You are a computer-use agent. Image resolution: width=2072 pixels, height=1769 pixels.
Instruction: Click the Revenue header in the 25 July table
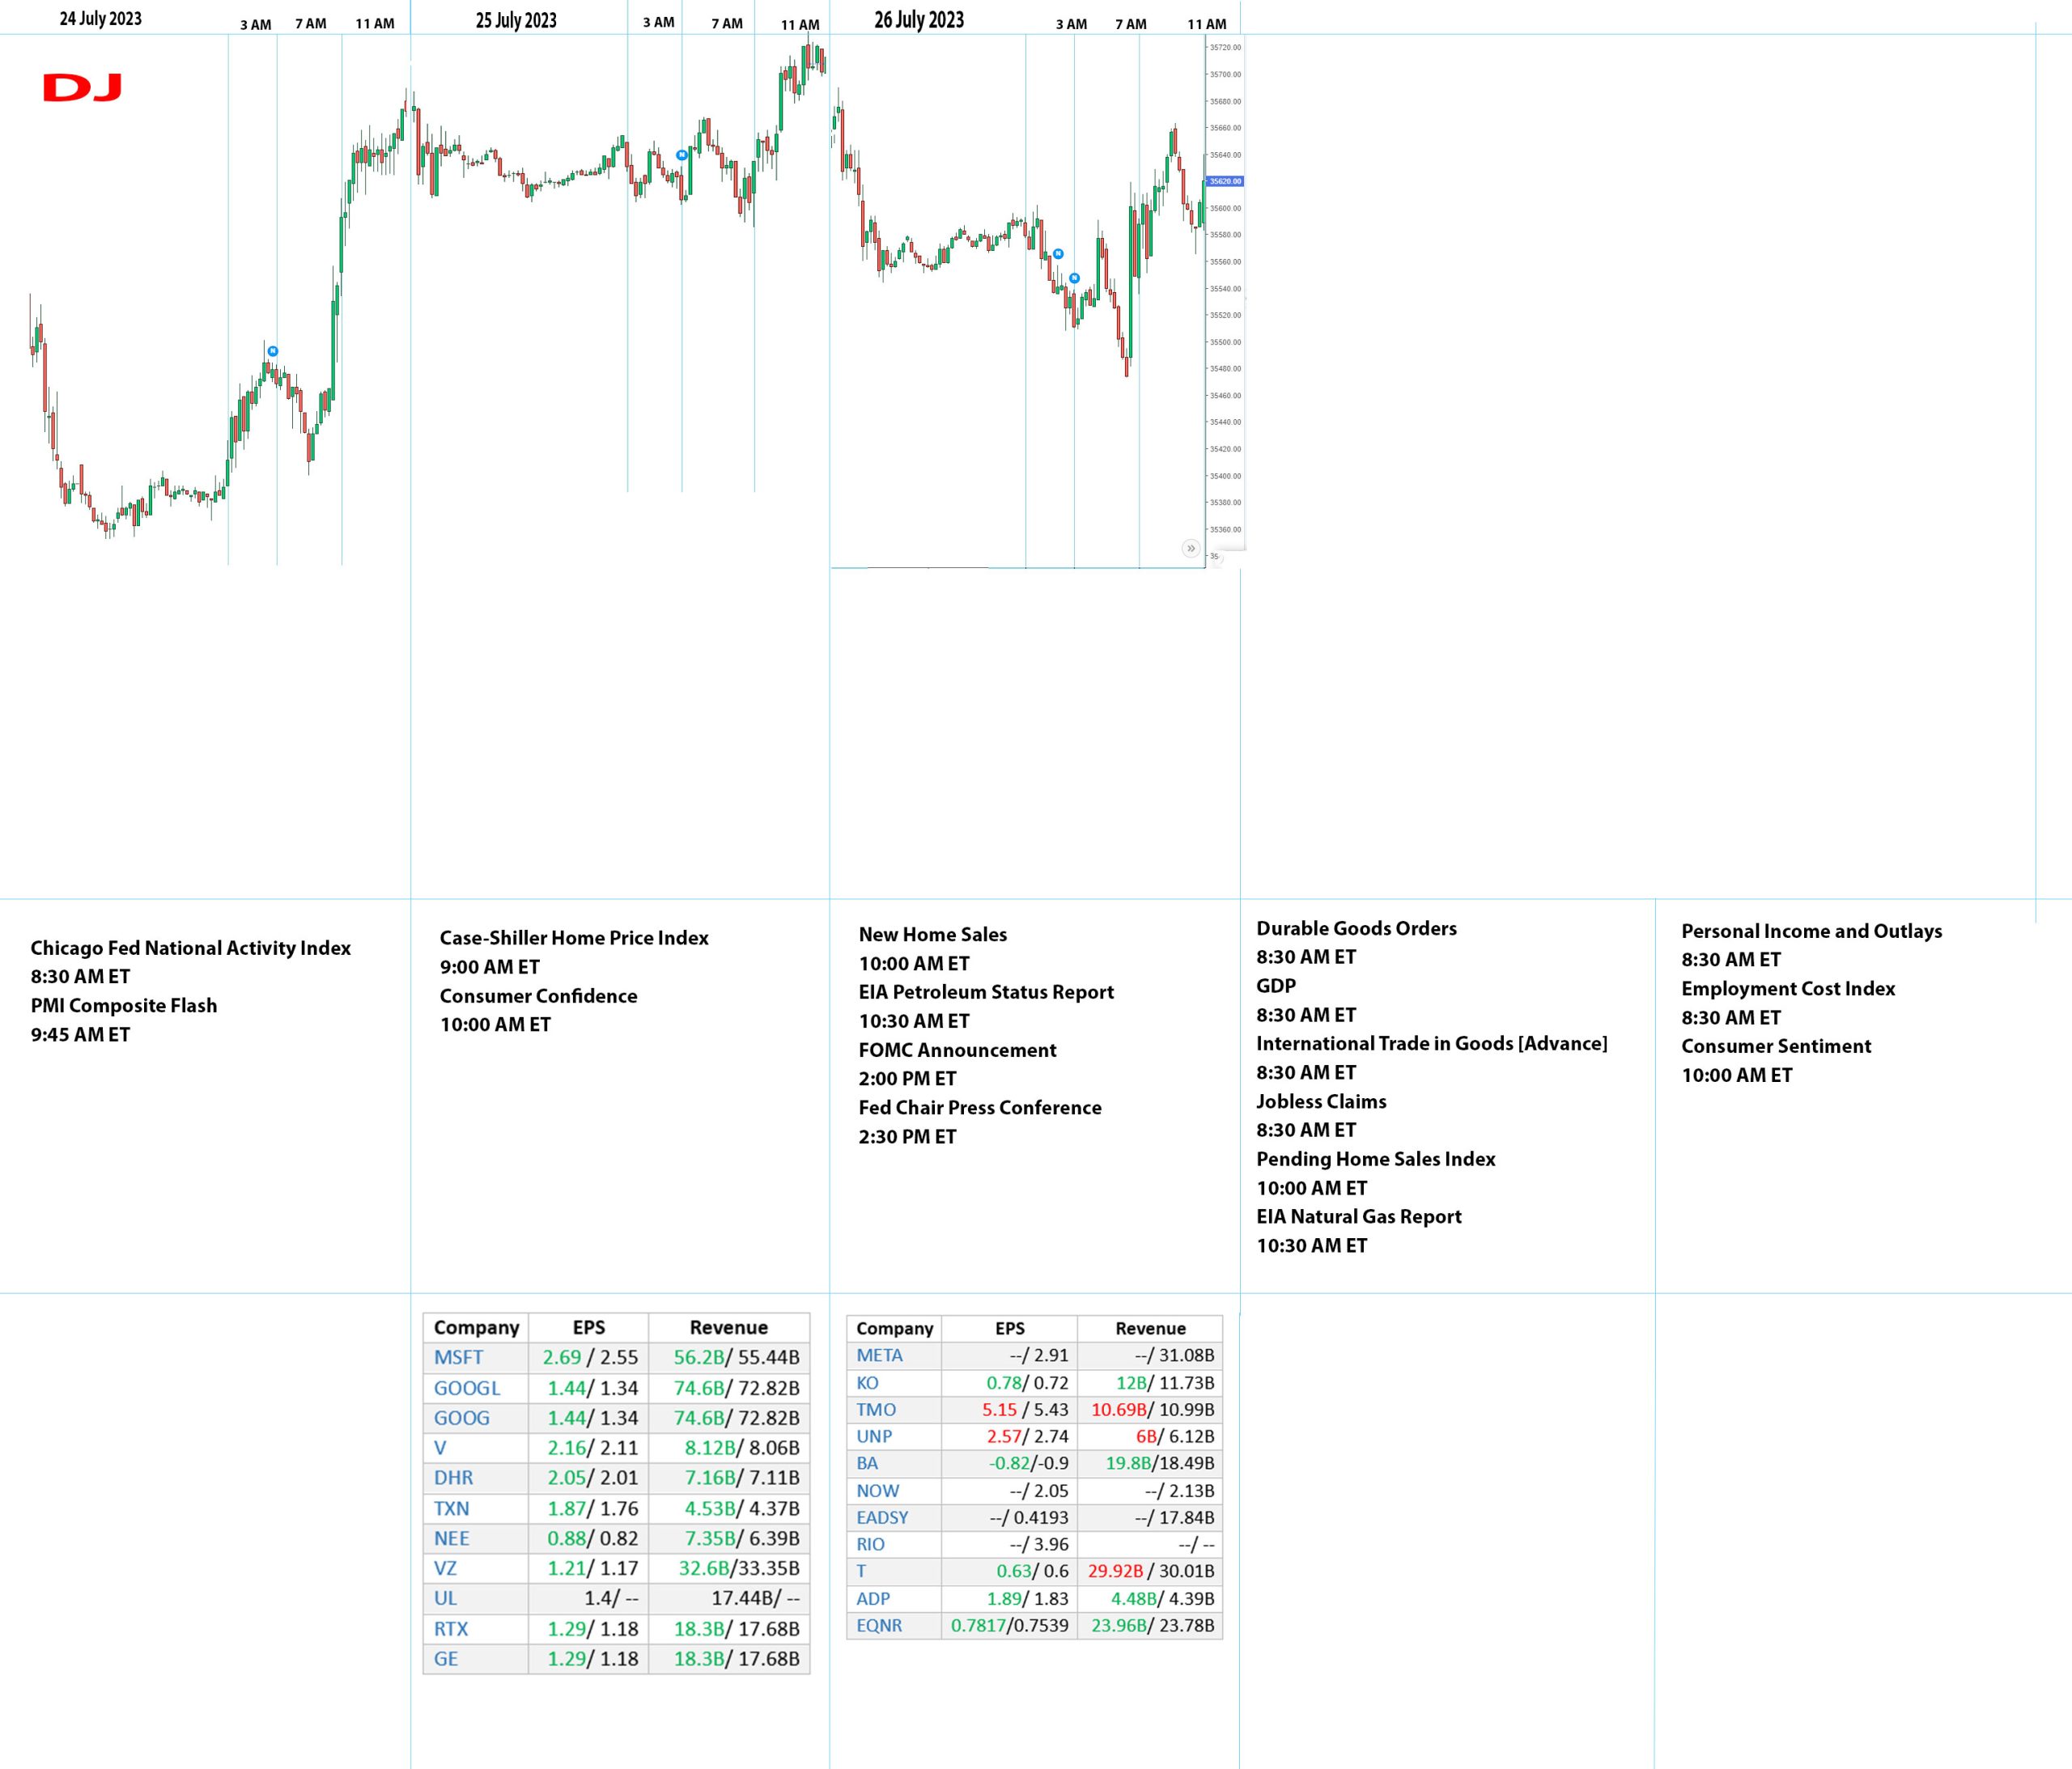point(729,1327)
